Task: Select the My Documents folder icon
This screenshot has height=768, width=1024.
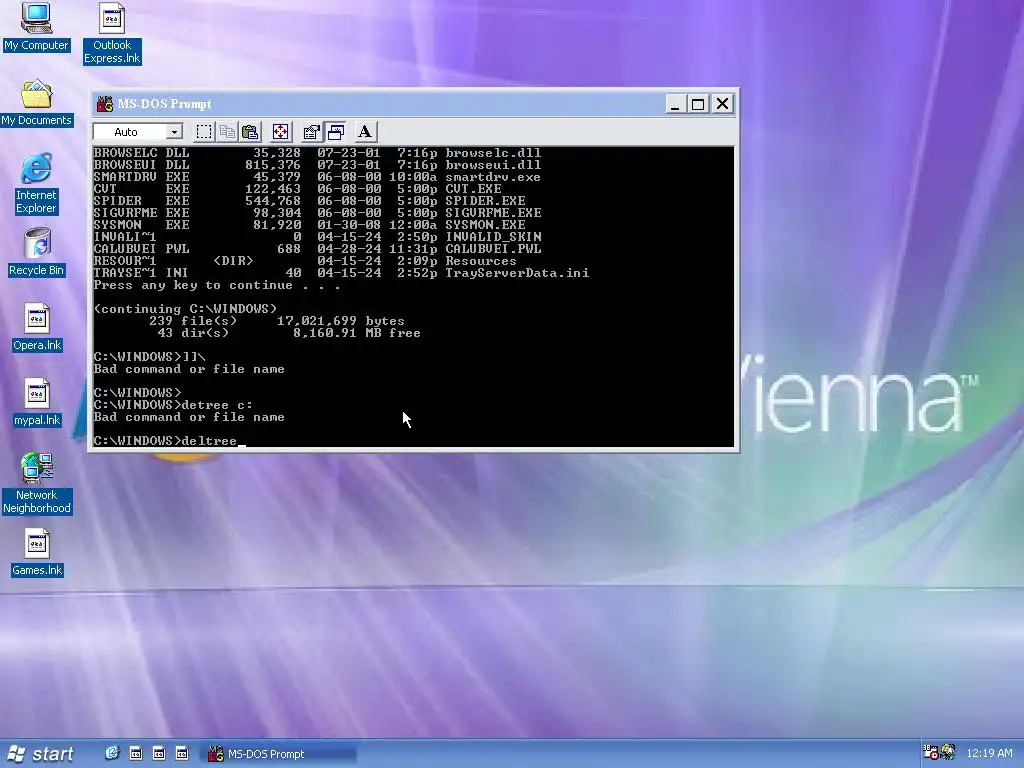Action: [36, 103]
